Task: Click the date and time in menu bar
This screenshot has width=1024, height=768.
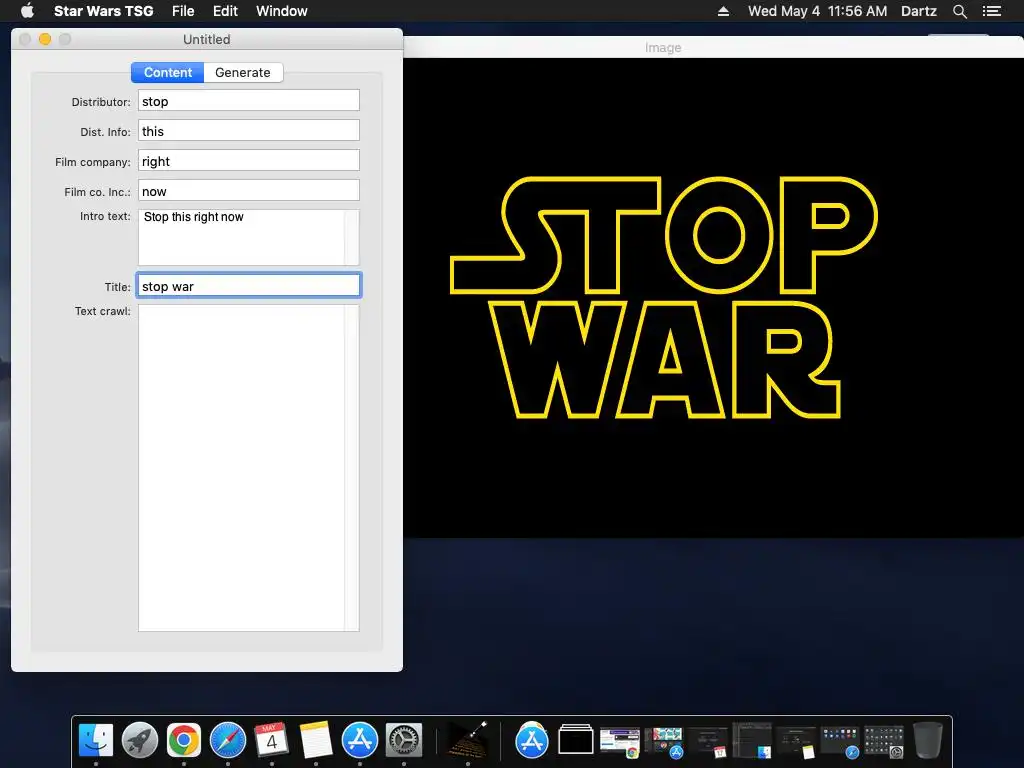Action: point(818,11)
